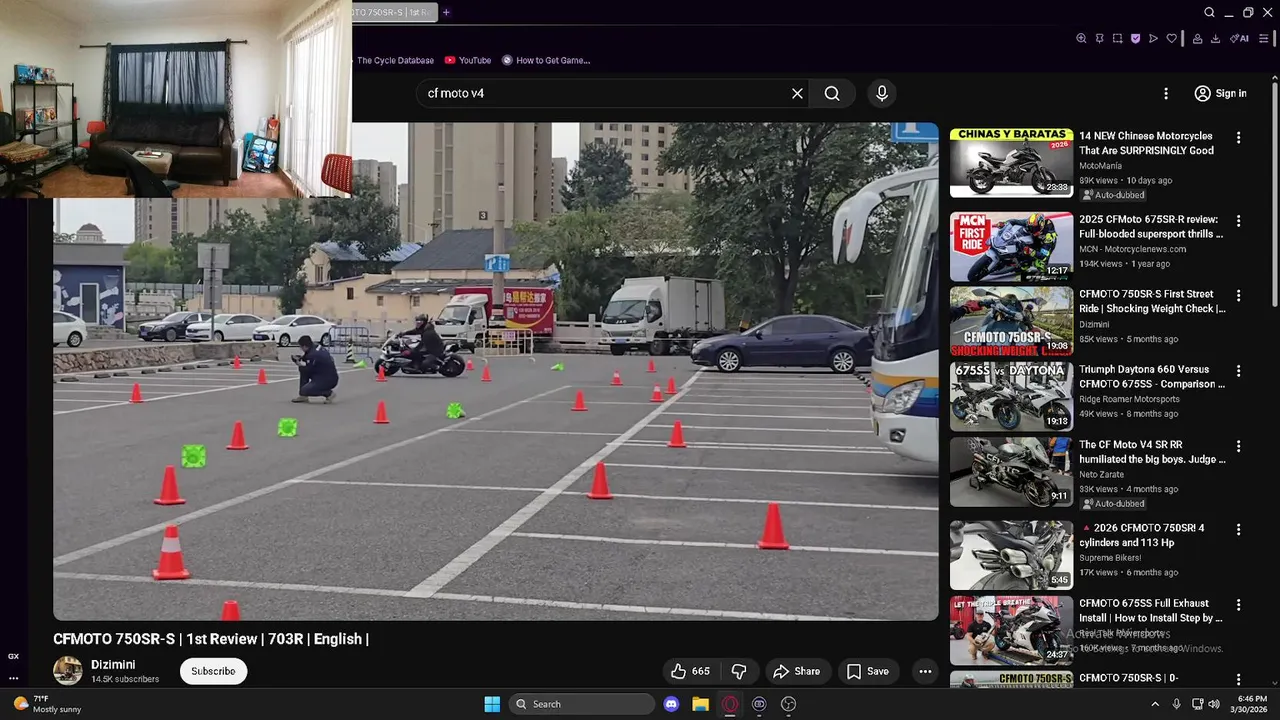
Task: Open options menu for CF Moto V4 SR RR video
Action: 1238,446
